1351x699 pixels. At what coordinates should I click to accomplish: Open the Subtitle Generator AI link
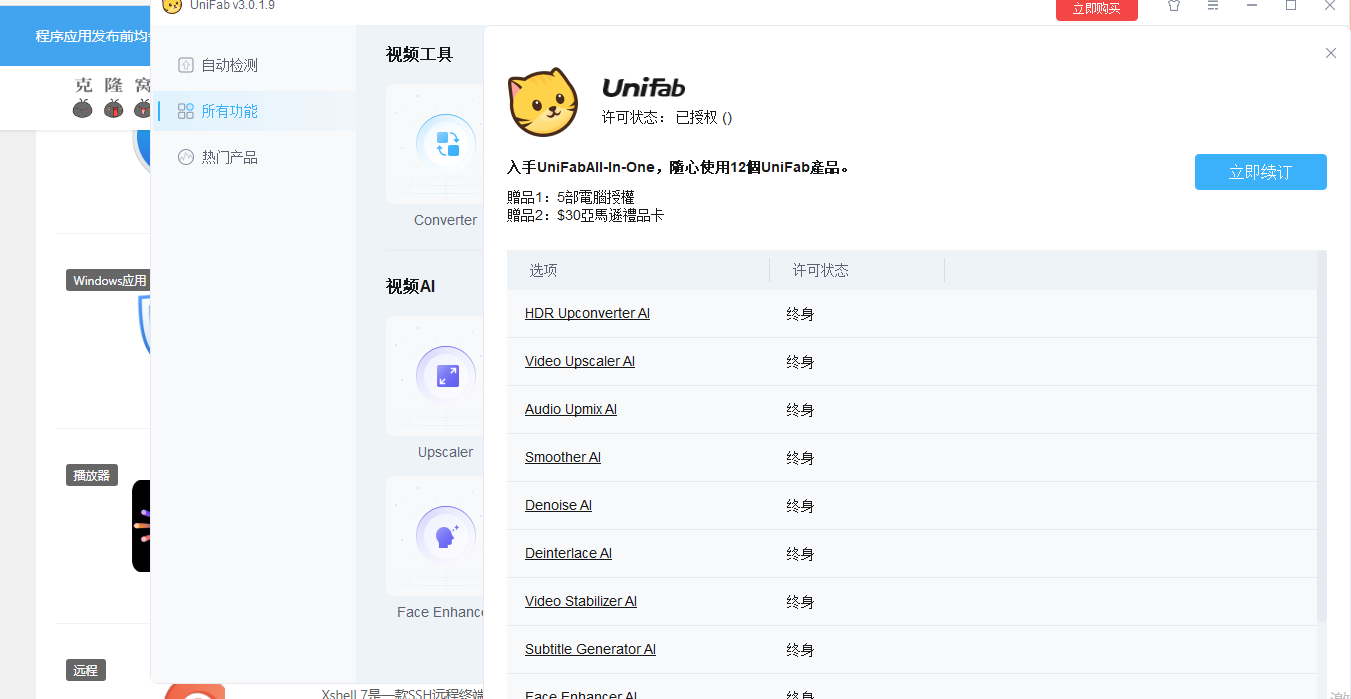[x=590, y=649]
